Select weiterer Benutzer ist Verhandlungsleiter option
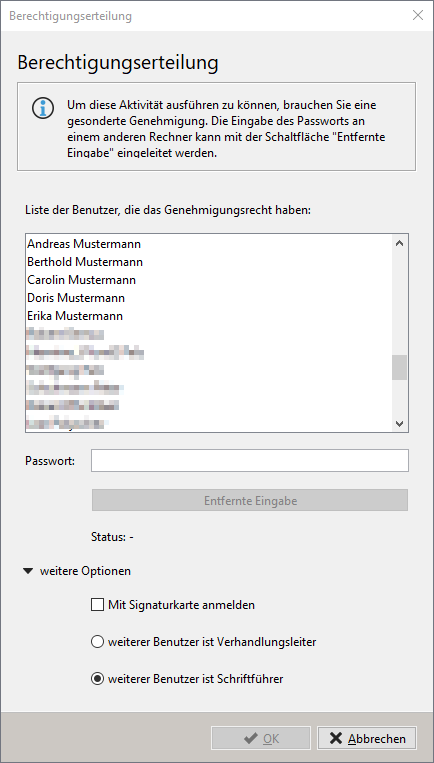 (x=97, y=642)
